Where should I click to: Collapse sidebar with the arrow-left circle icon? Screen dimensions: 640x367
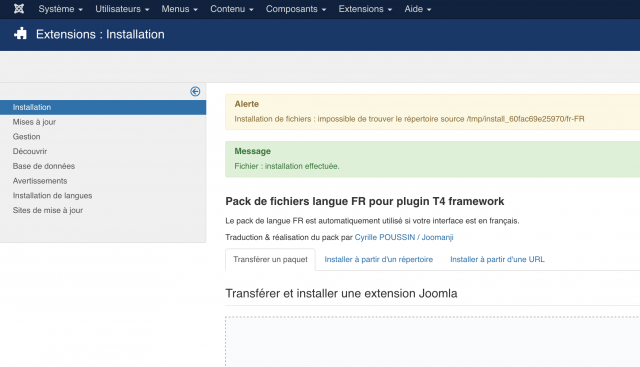pyautogui.click(x=195, y=91)
